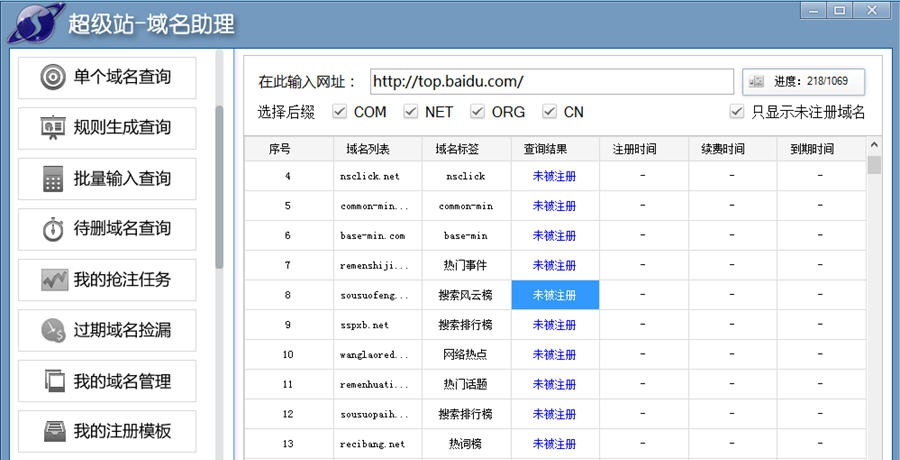This screenshot has height=460, width=900.
Task: Click the 搜索风云榜 label cell
Action: pyautogui.click(x=467, y=295)
